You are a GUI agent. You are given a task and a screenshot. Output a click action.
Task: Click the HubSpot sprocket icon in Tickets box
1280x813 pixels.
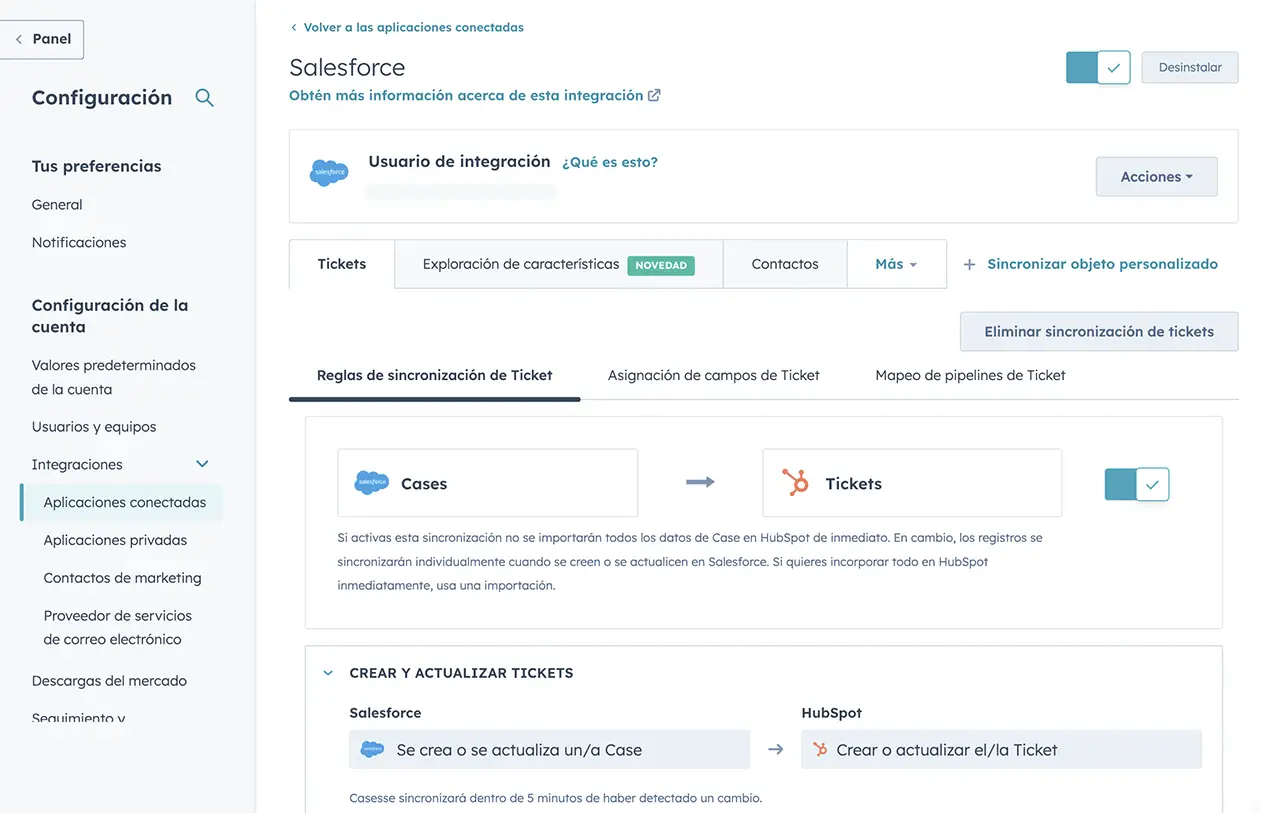coord(796,483)
